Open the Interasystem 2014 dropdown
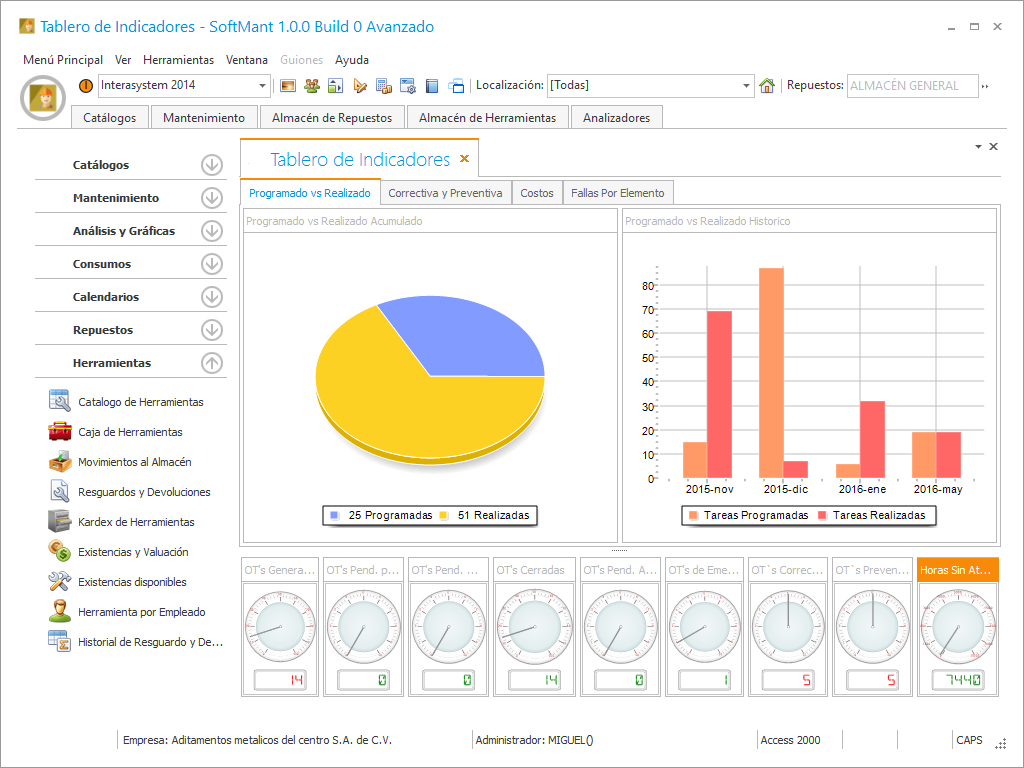This screenshot has height=768, width=1024. (x=263, y=86)
